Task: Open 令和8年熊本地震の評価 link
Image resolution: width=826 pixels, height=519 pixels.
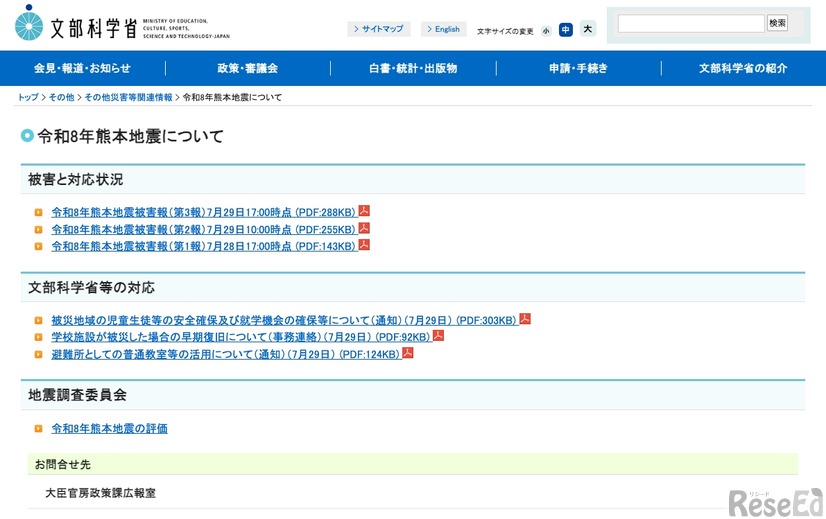Action: coord(110,428)
